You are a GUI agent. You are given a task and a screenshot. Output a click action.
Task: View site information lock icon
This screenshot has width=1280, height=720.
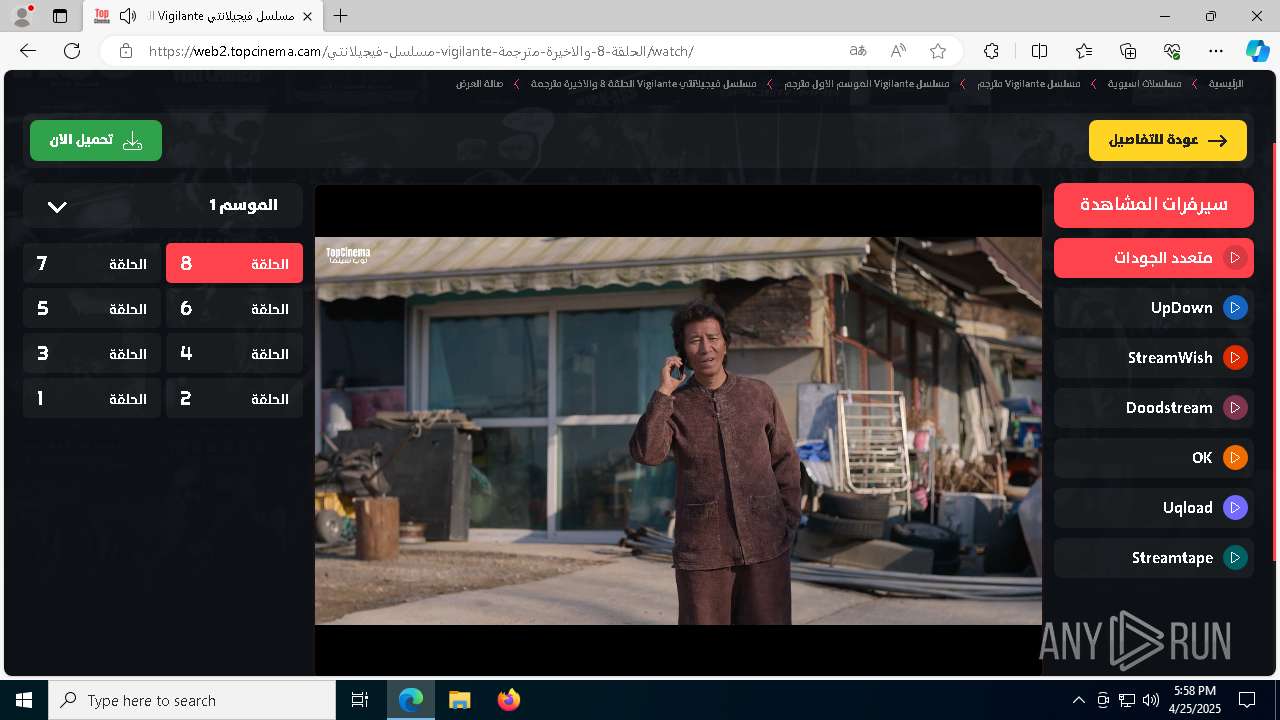[x=125, y=51]
